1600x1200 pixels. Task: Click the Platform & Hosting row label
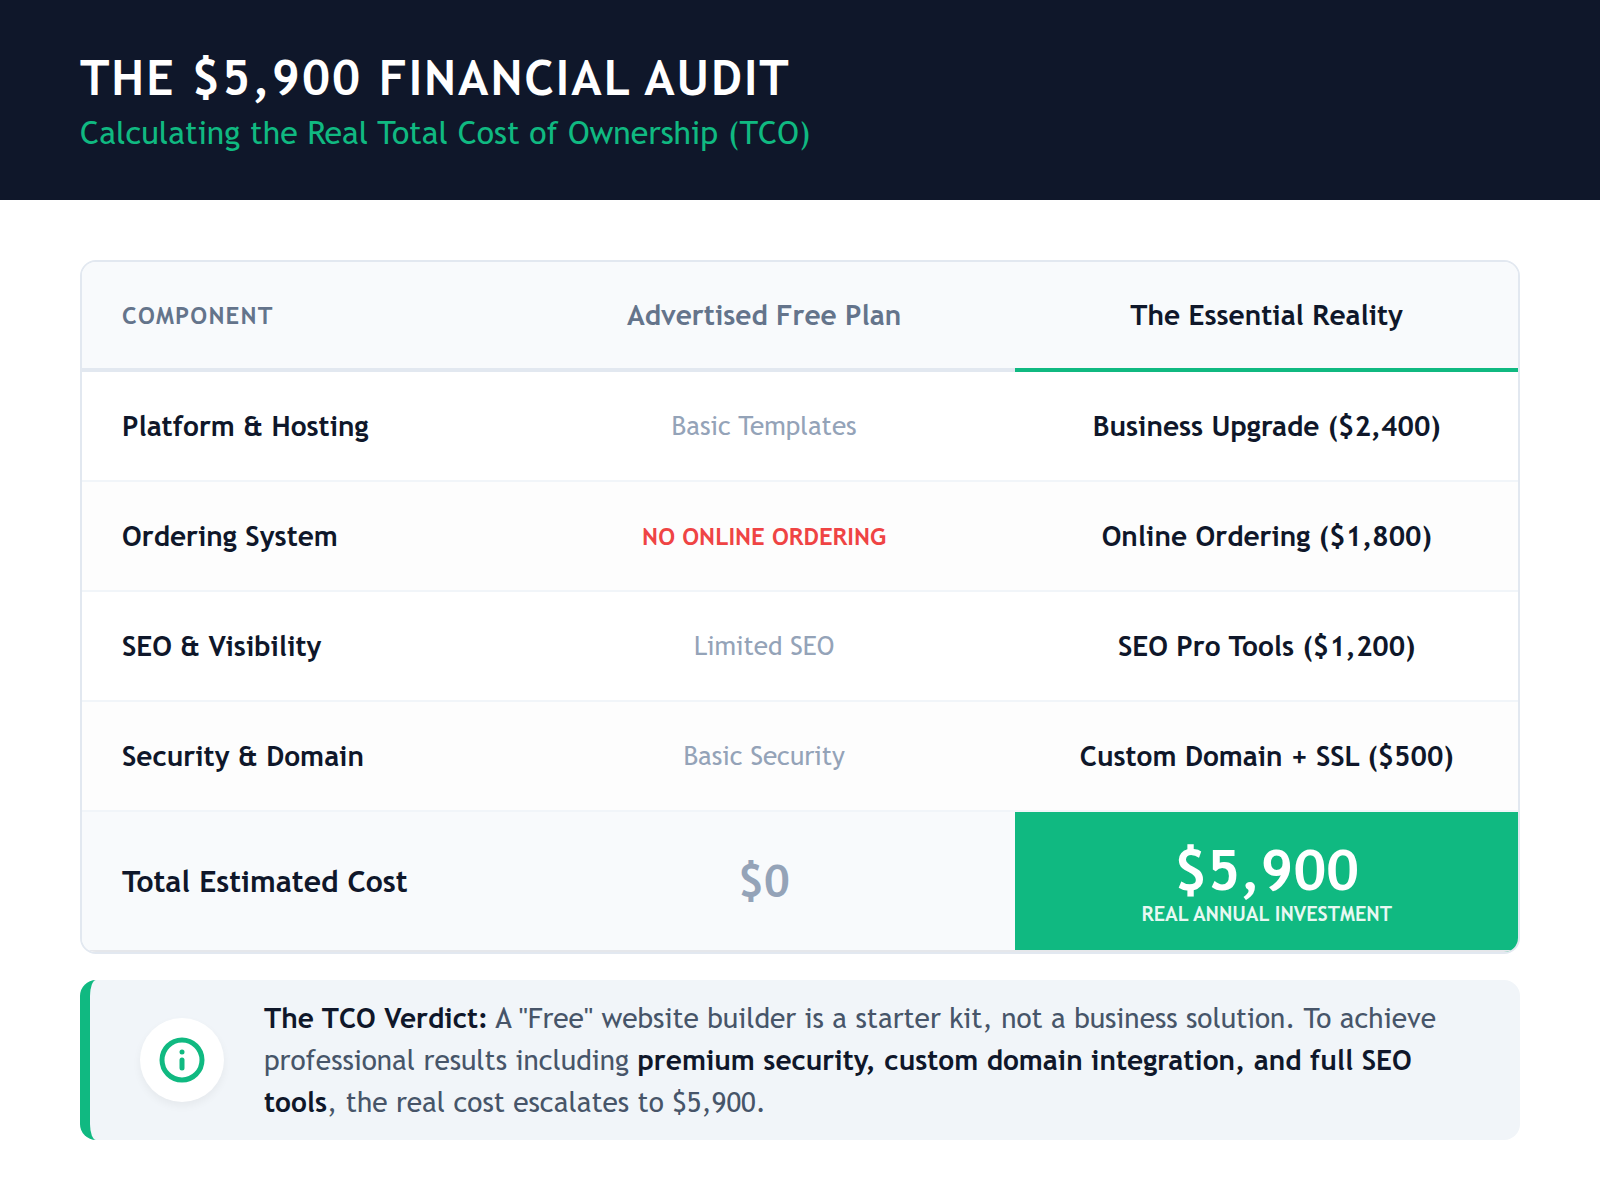click(x=245, y=427)
